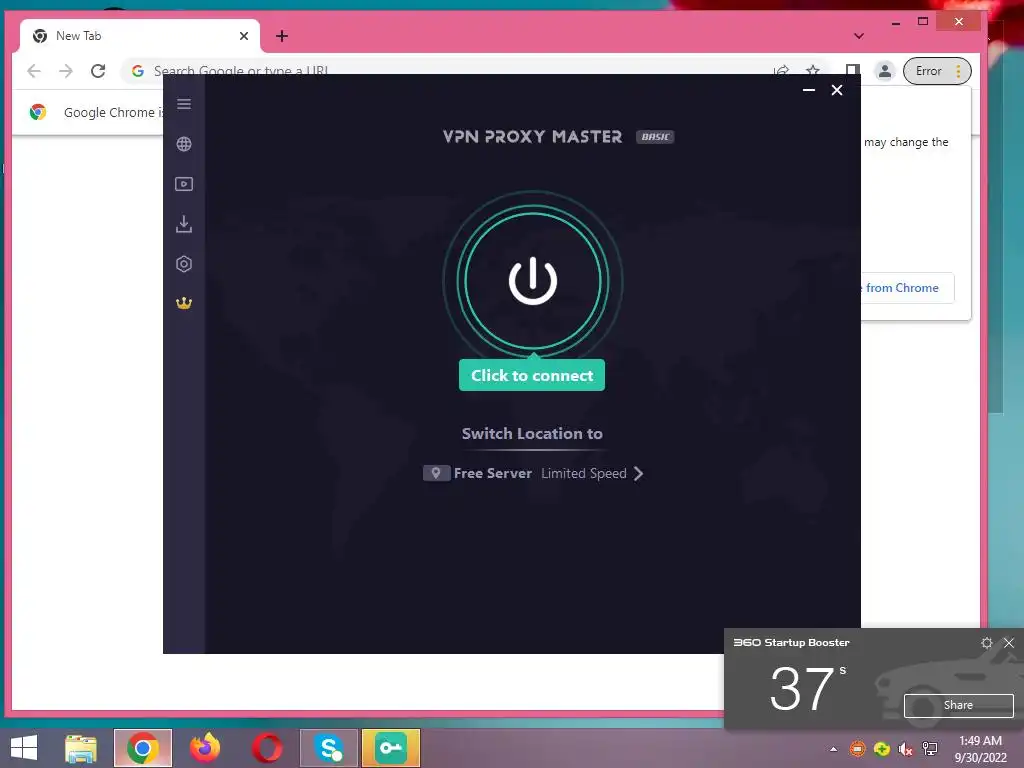Click the gold crown premium icon
The image size is (1024, 768).
(184, 303)
